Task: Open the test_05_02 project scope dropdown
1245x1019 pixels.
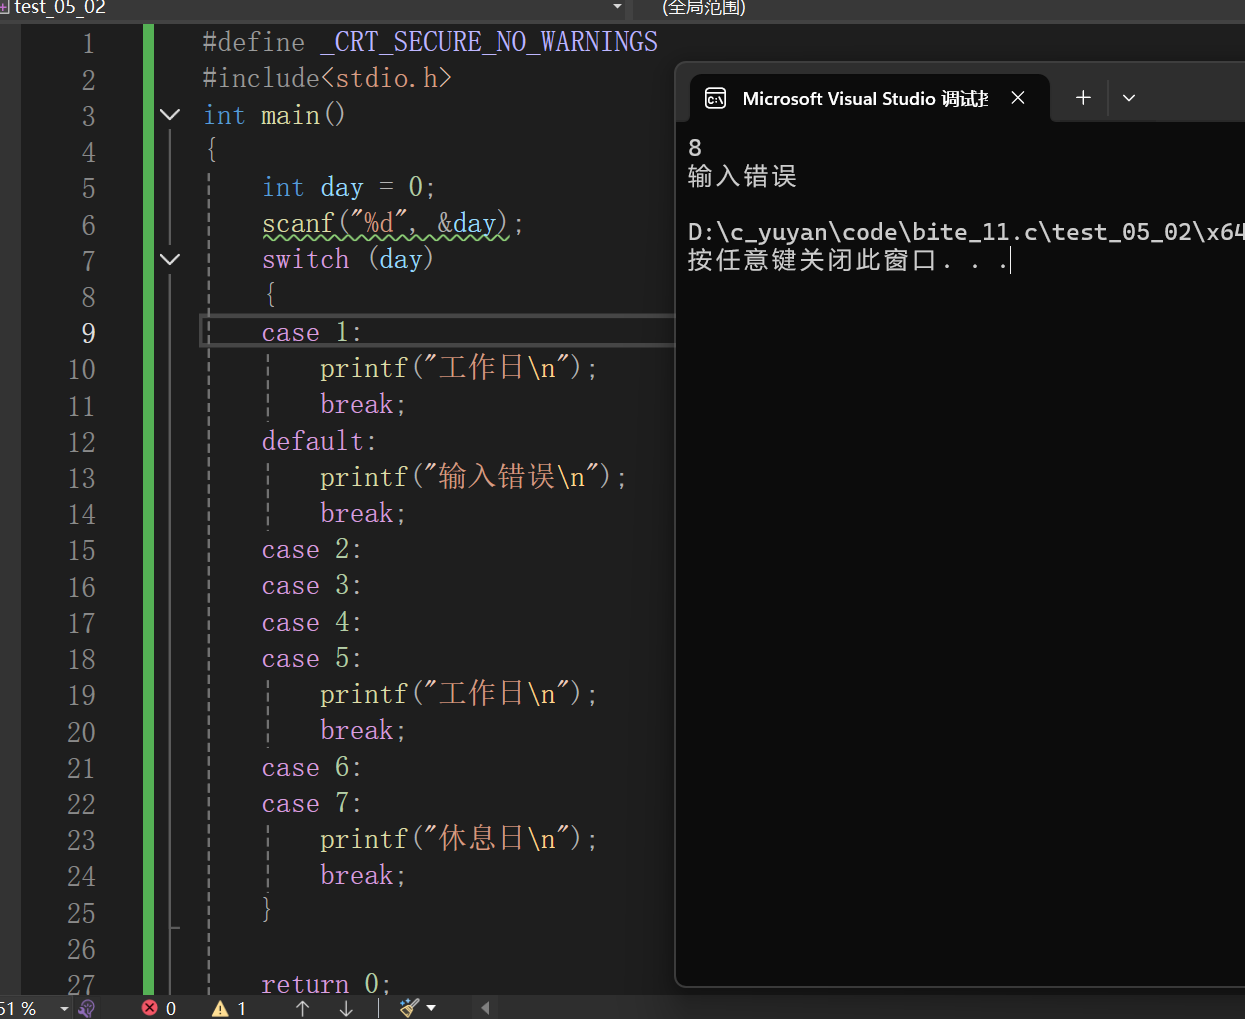Action: point(617,7)
